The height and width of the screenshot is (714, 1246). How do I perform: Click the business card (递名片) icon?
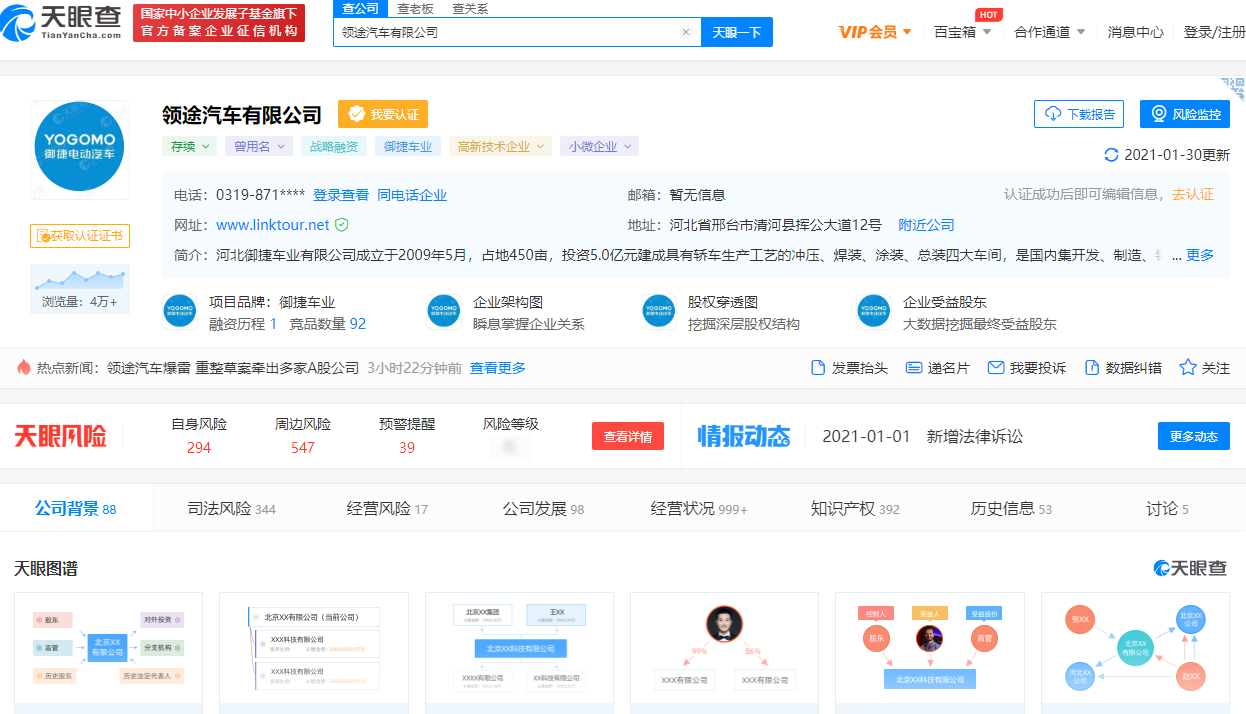(x=913, y=368)
